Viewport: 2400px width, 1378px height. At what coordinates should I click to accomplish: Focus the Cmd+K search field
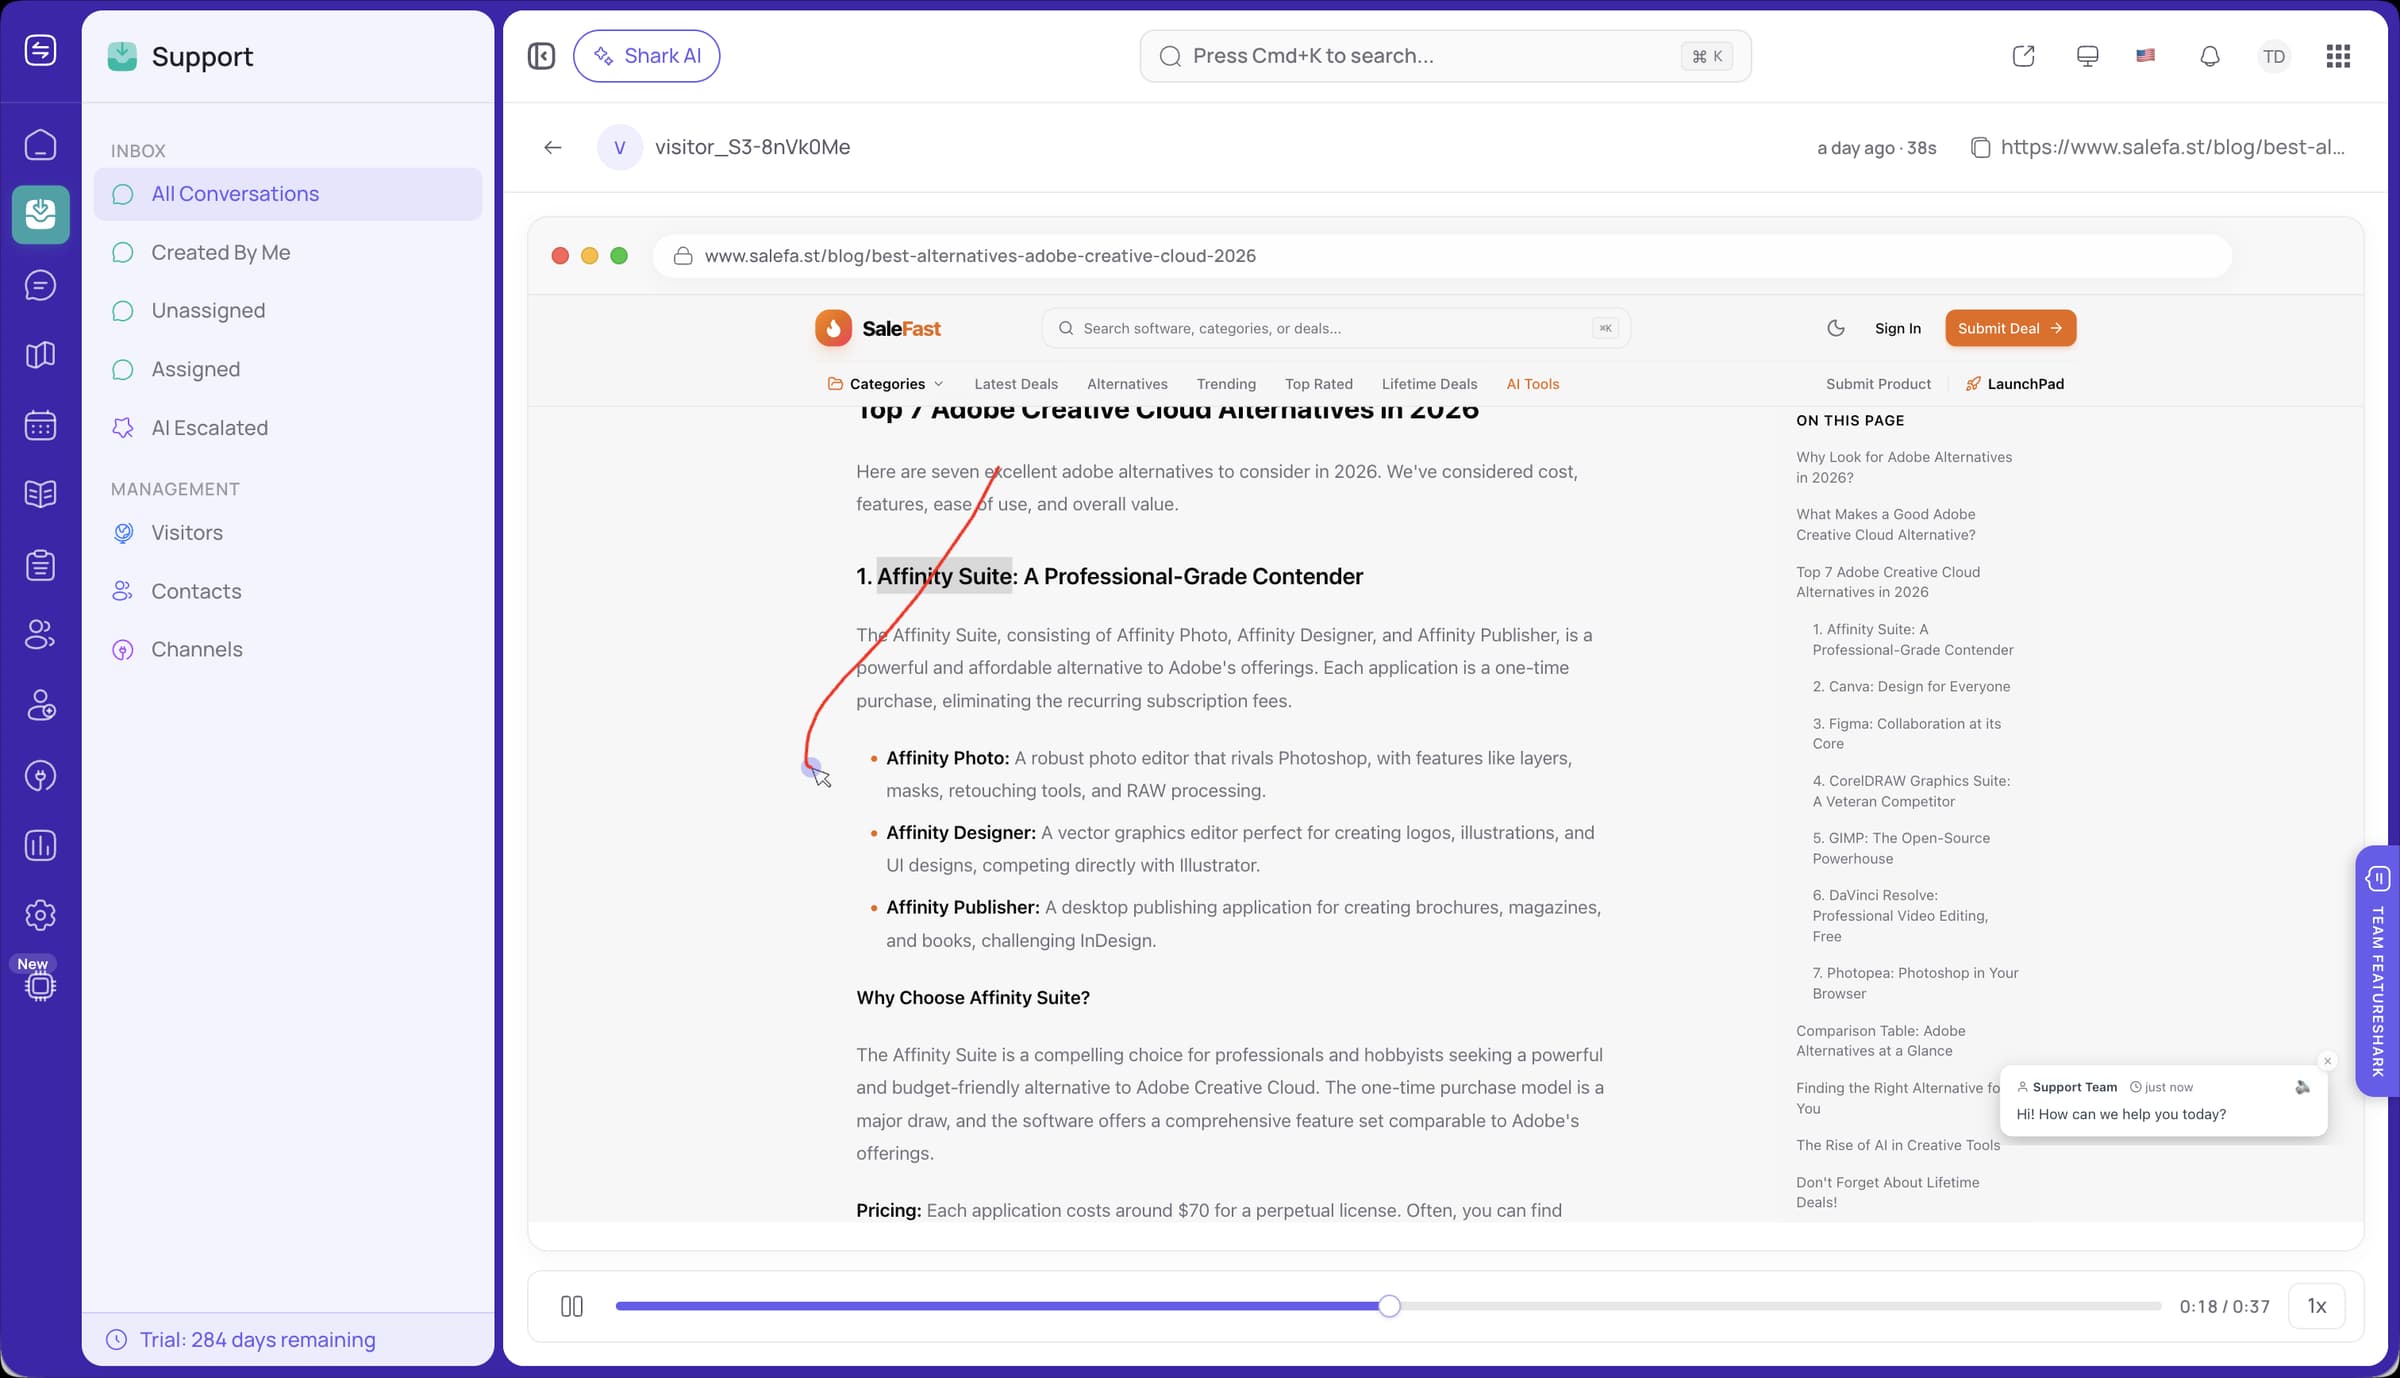pyautogui.click(x=1445, y=56)
